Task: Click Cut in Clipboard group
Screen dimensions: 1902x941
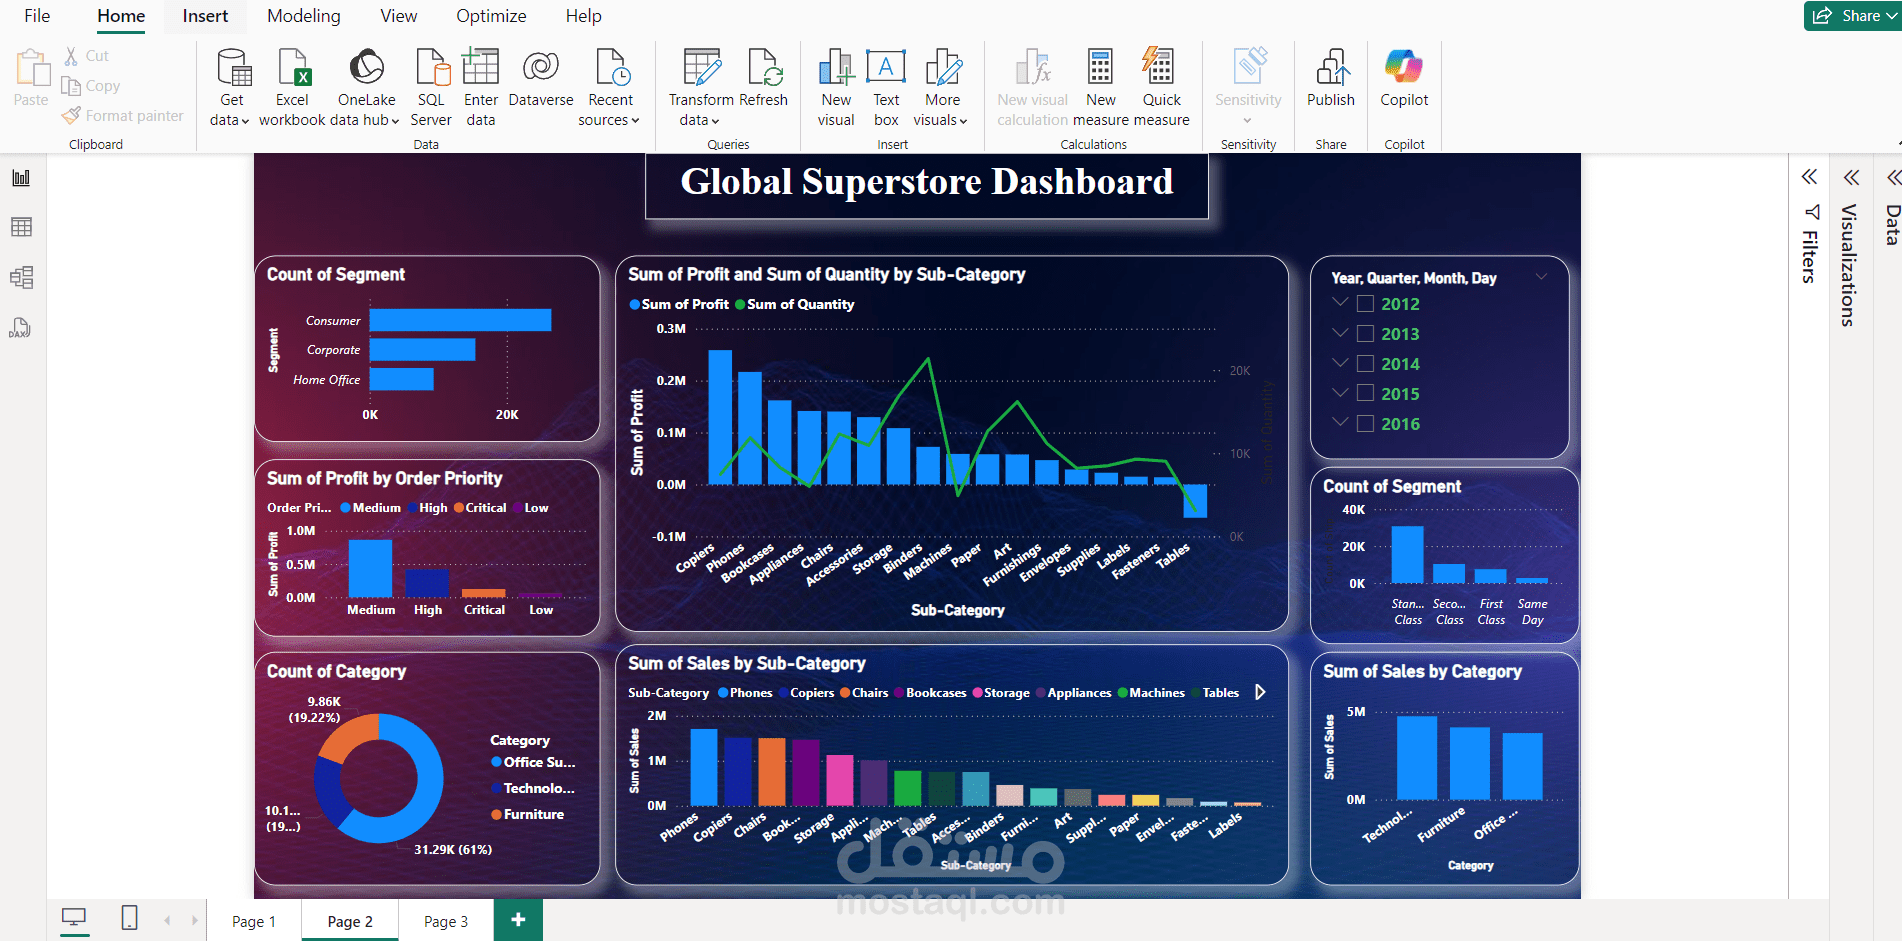Action: pos(87,56)
